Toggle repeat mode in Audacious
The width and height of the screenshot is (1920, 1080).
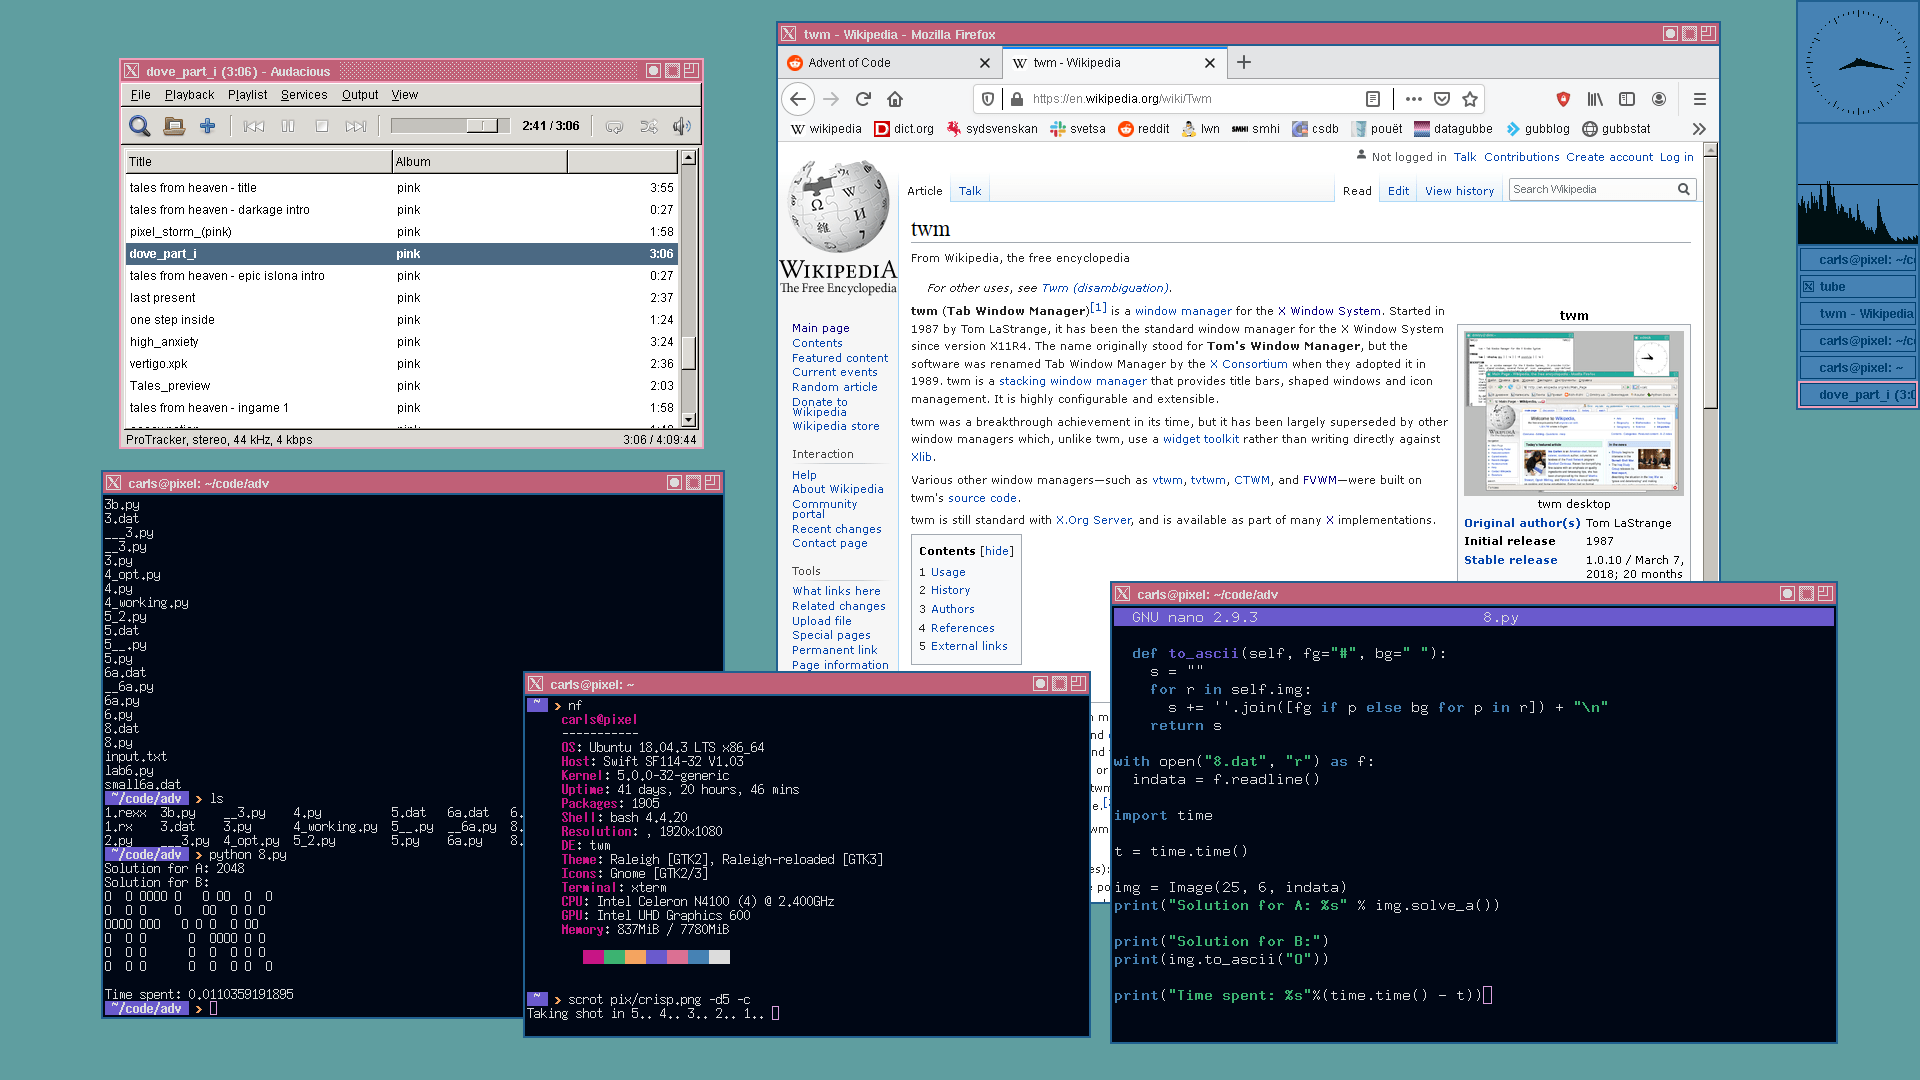point(614,126)
